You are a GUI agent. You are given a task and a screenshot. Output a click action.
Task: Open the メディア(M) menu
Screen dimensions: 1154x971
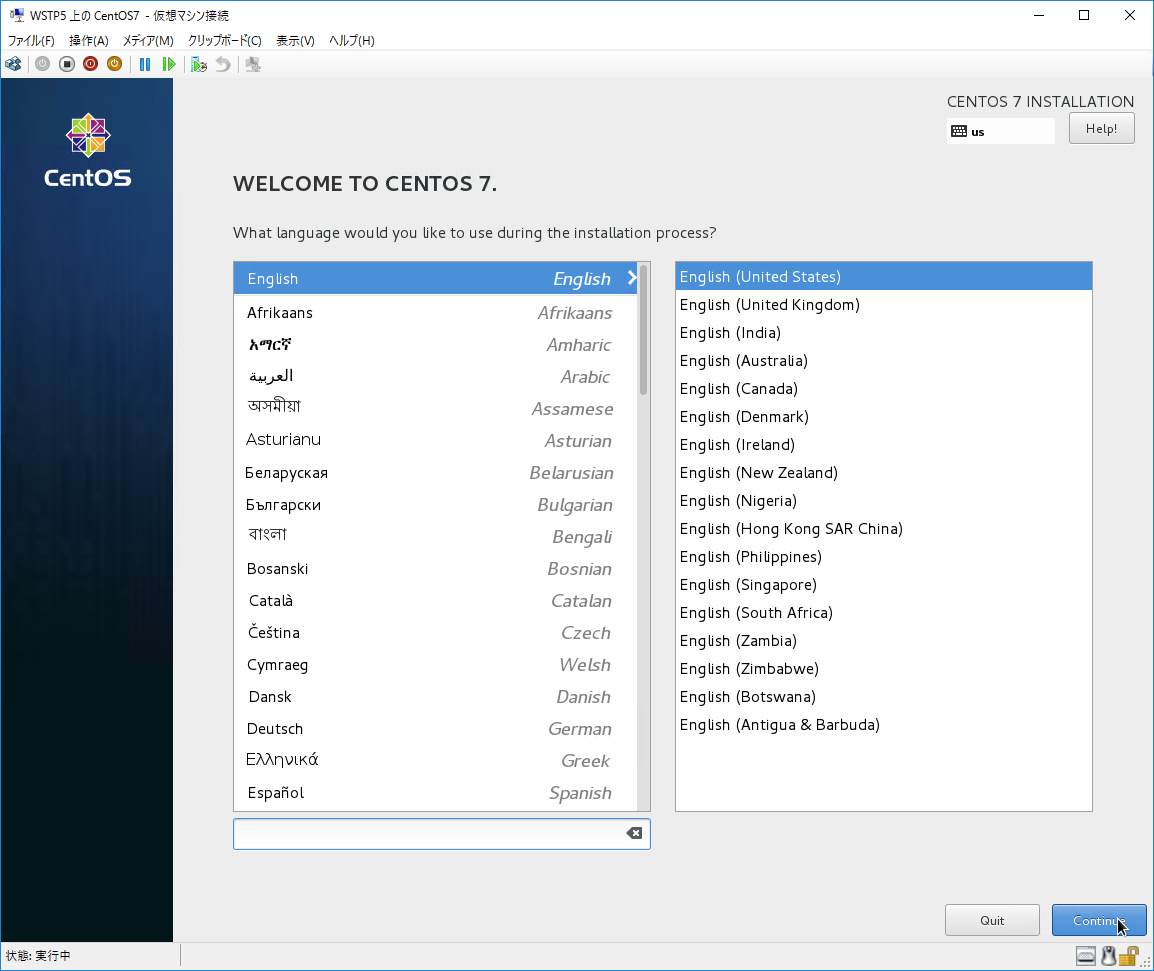pyautogui.click(x=148, y=41)
